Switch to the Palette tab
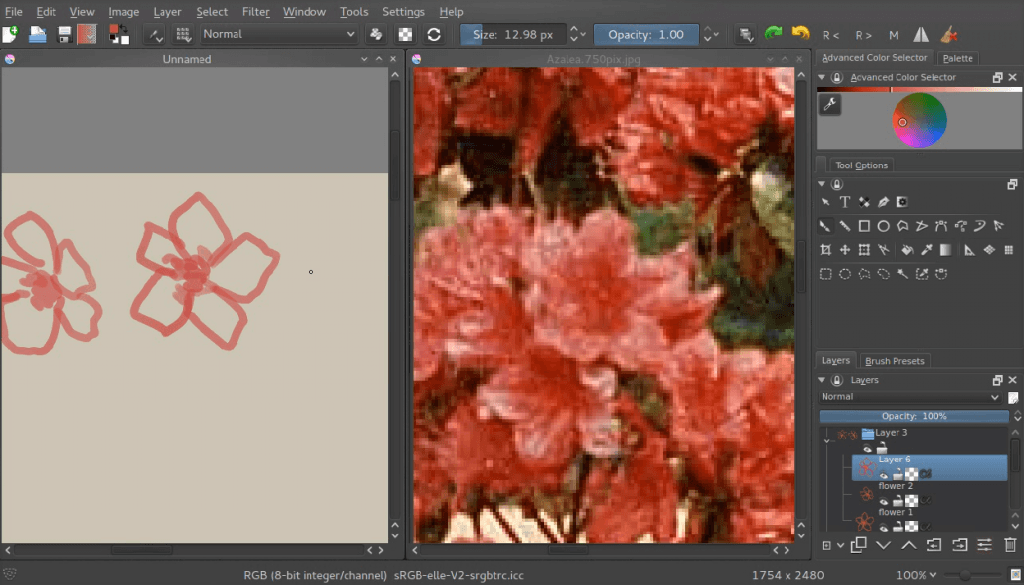Viewport: 1024px width, 585px height. click(957, 58)
